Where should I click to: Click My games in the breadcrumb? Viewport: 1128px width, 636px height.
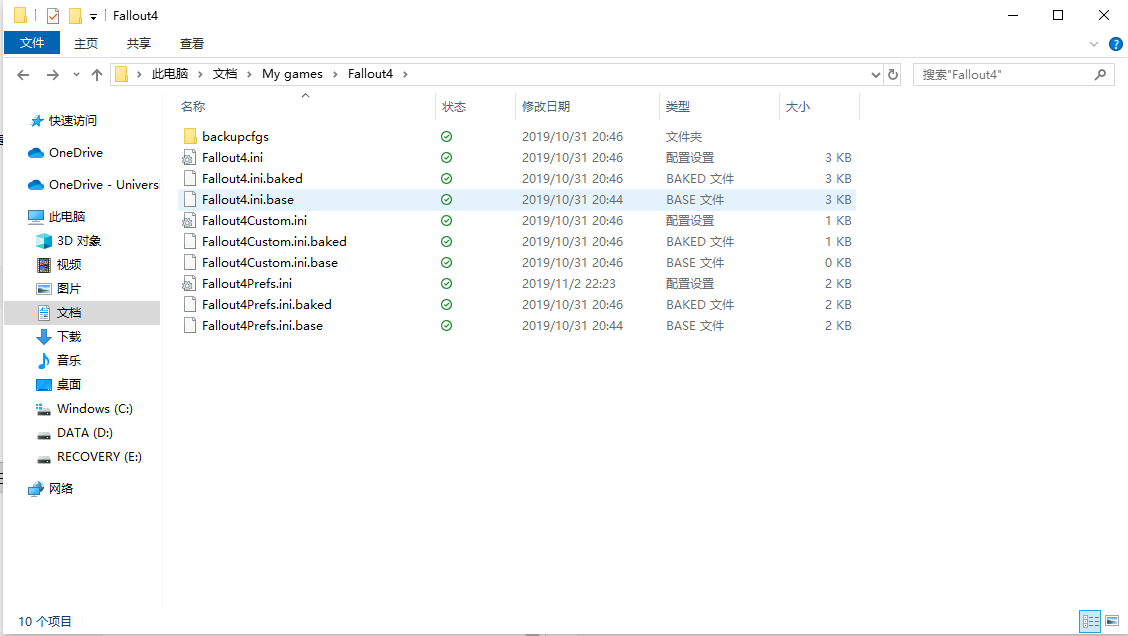coord(292,73)
